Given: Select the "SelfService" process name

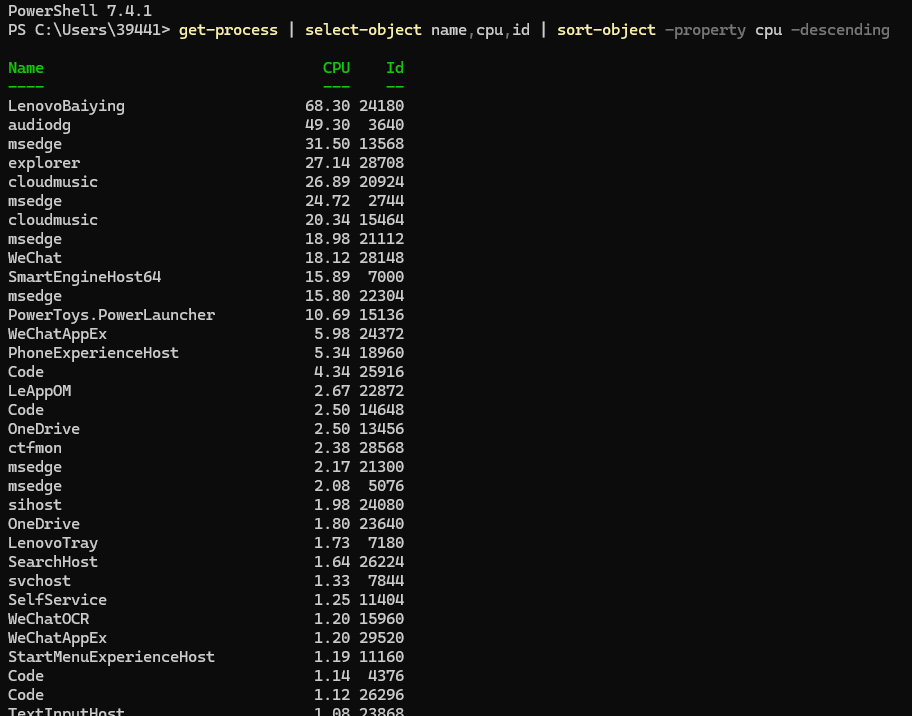Looking at the screenshot, I should pyautogui.click(x=58, y=600).
